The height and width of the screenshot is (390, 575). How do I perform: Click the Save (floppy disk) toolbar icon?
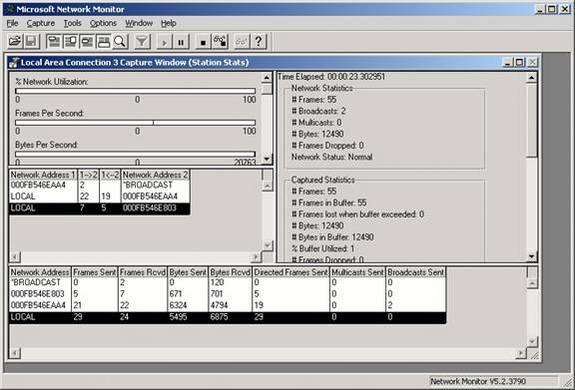(31, 41)
